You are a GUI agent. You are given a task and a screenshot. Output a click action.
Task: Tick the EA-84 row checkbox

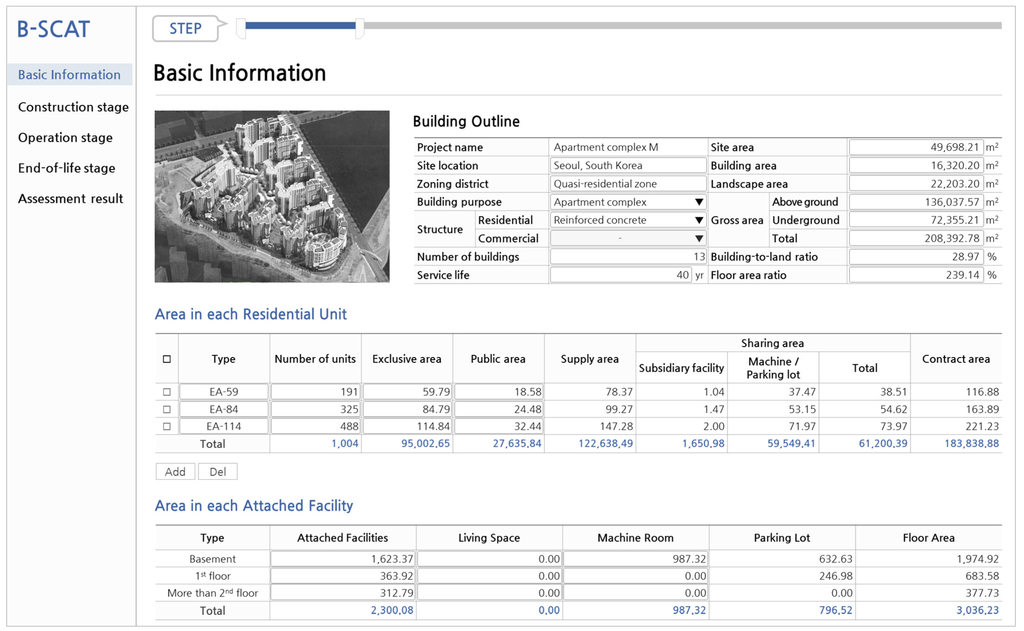pos(167,409)
